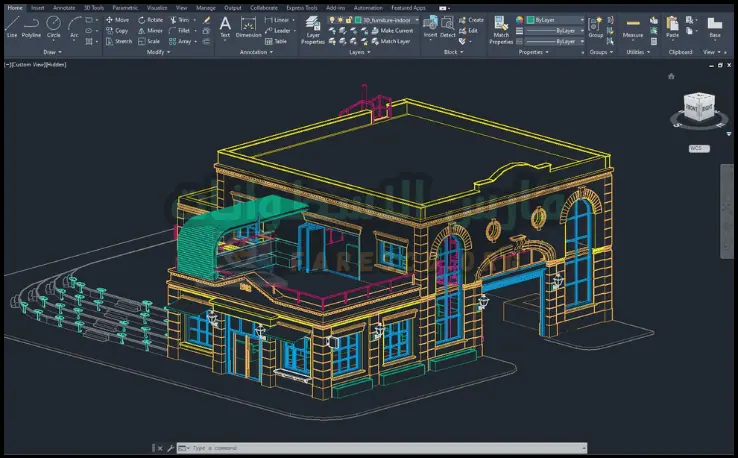Toggle the [-] viewport controls label

click(7, 63)
